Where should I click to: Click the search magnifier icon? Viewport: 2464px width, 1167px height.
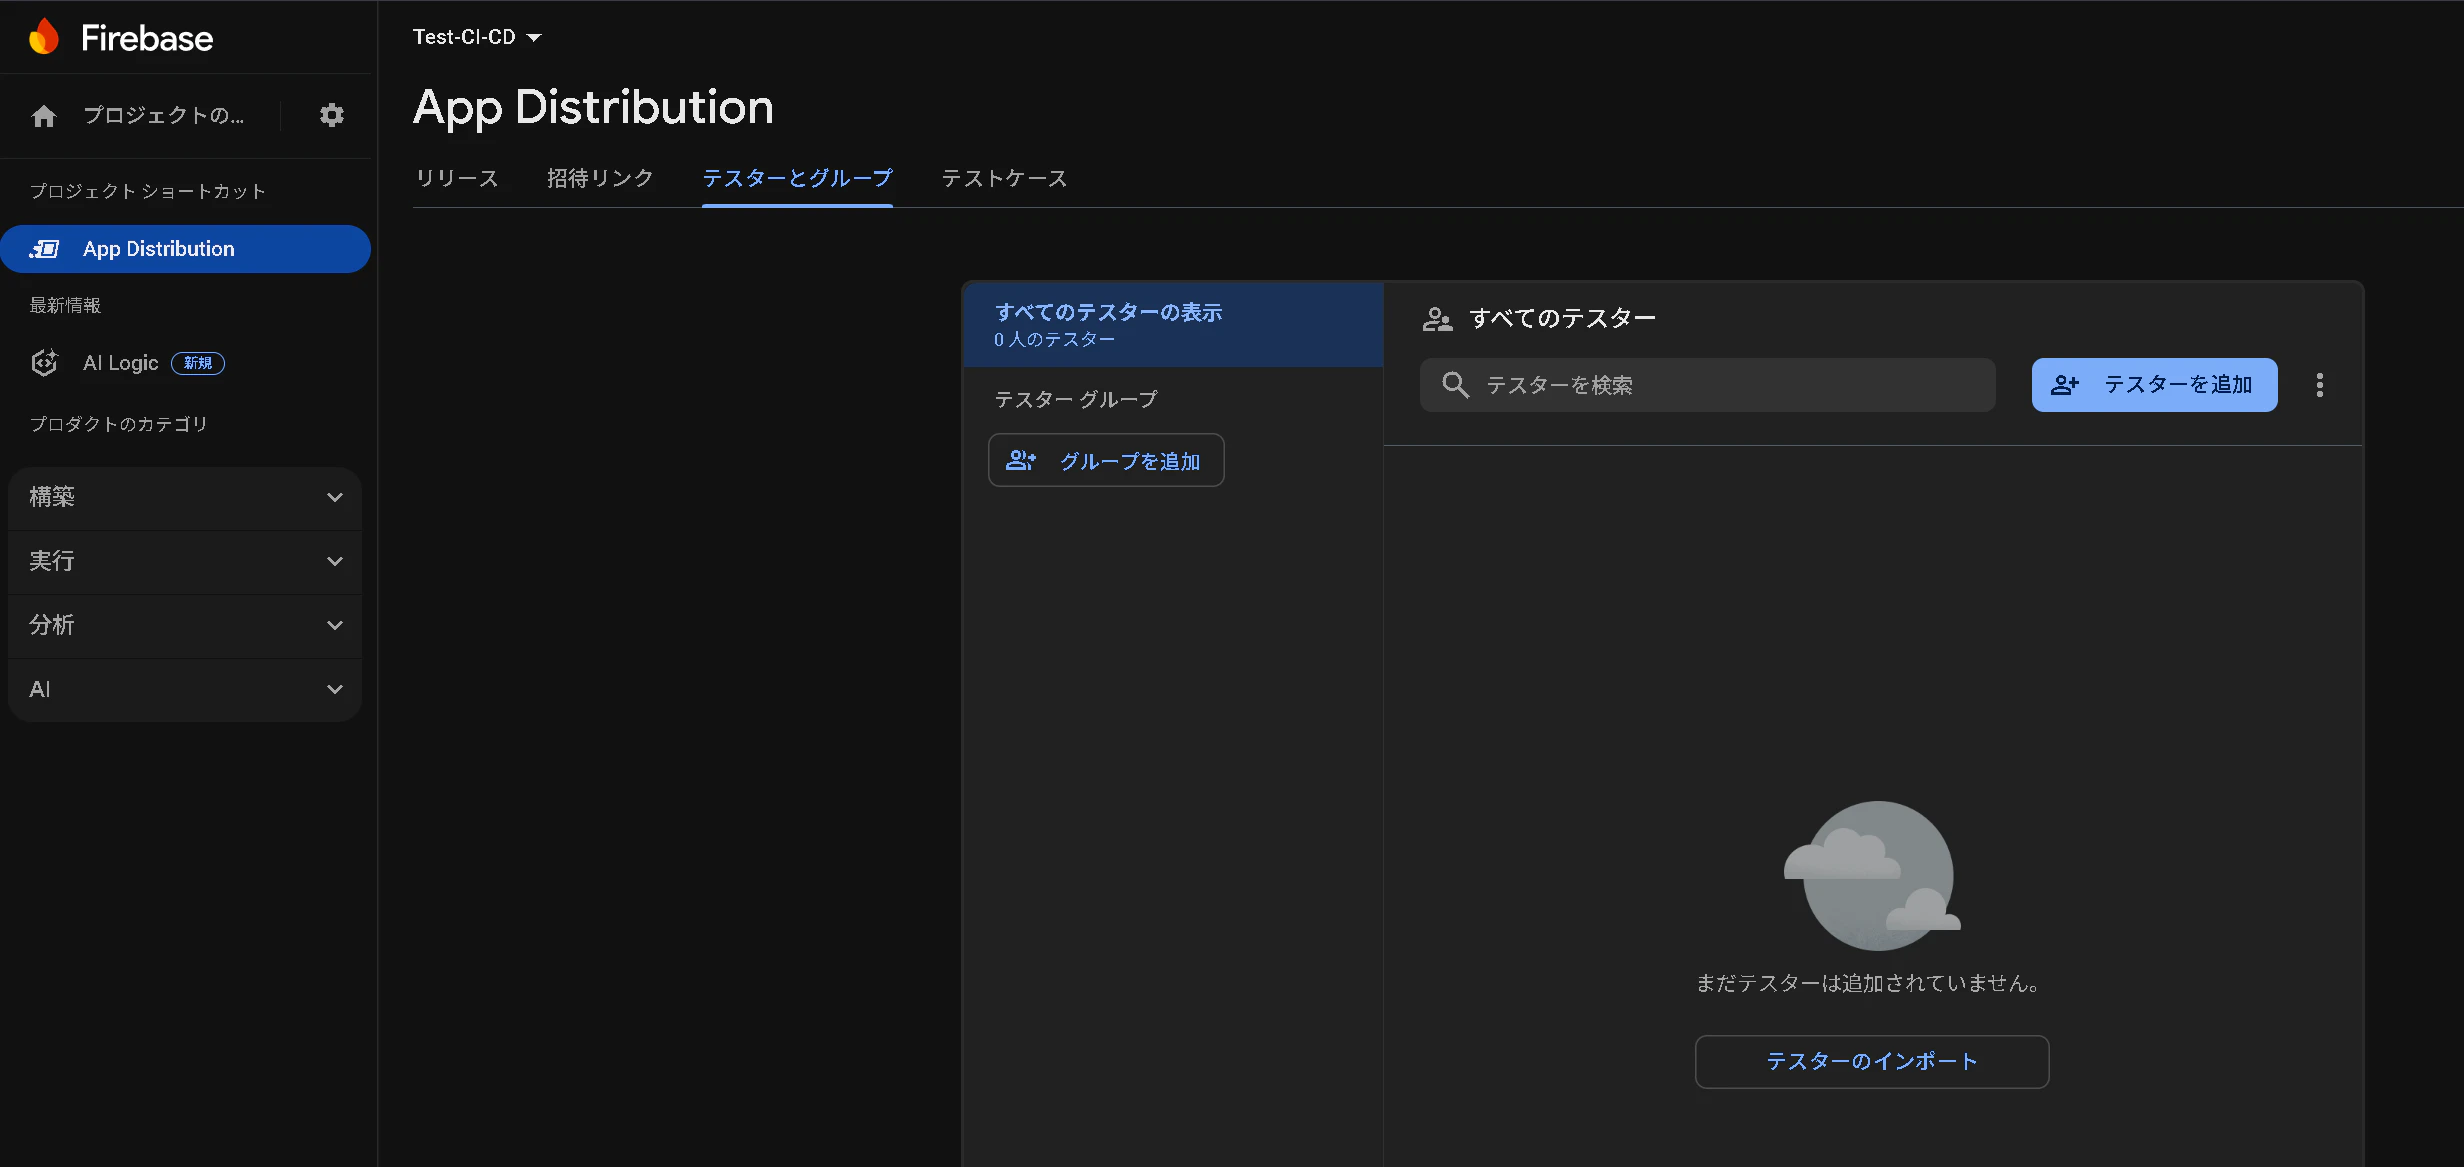point(1455,385)
